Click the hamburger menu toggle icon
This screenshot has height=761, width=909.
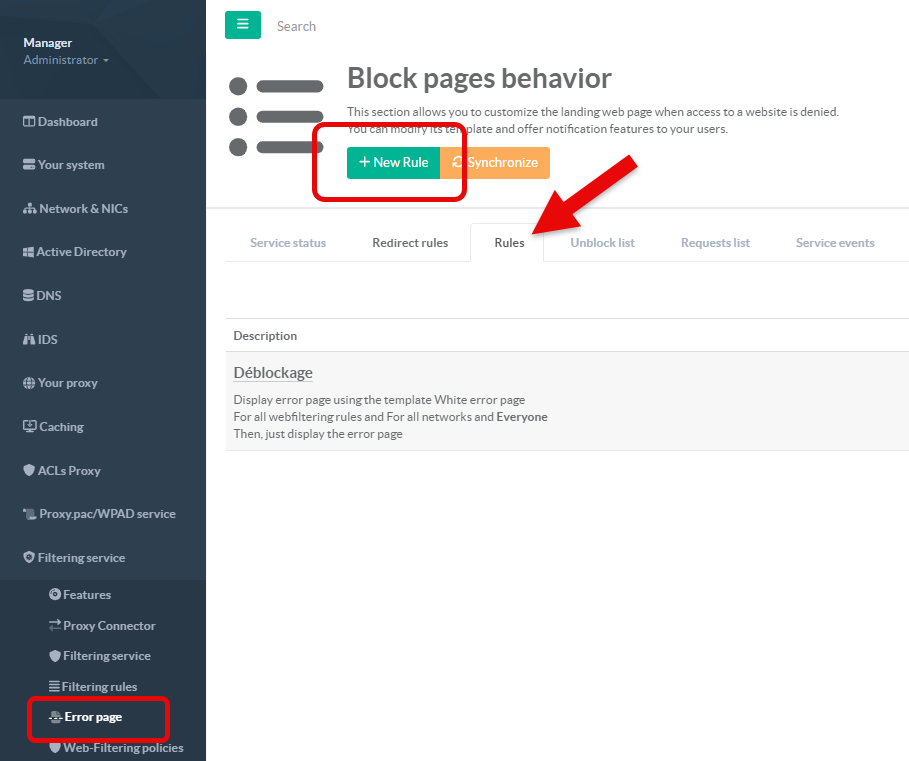pyautogui.click(x=242, y=25)
